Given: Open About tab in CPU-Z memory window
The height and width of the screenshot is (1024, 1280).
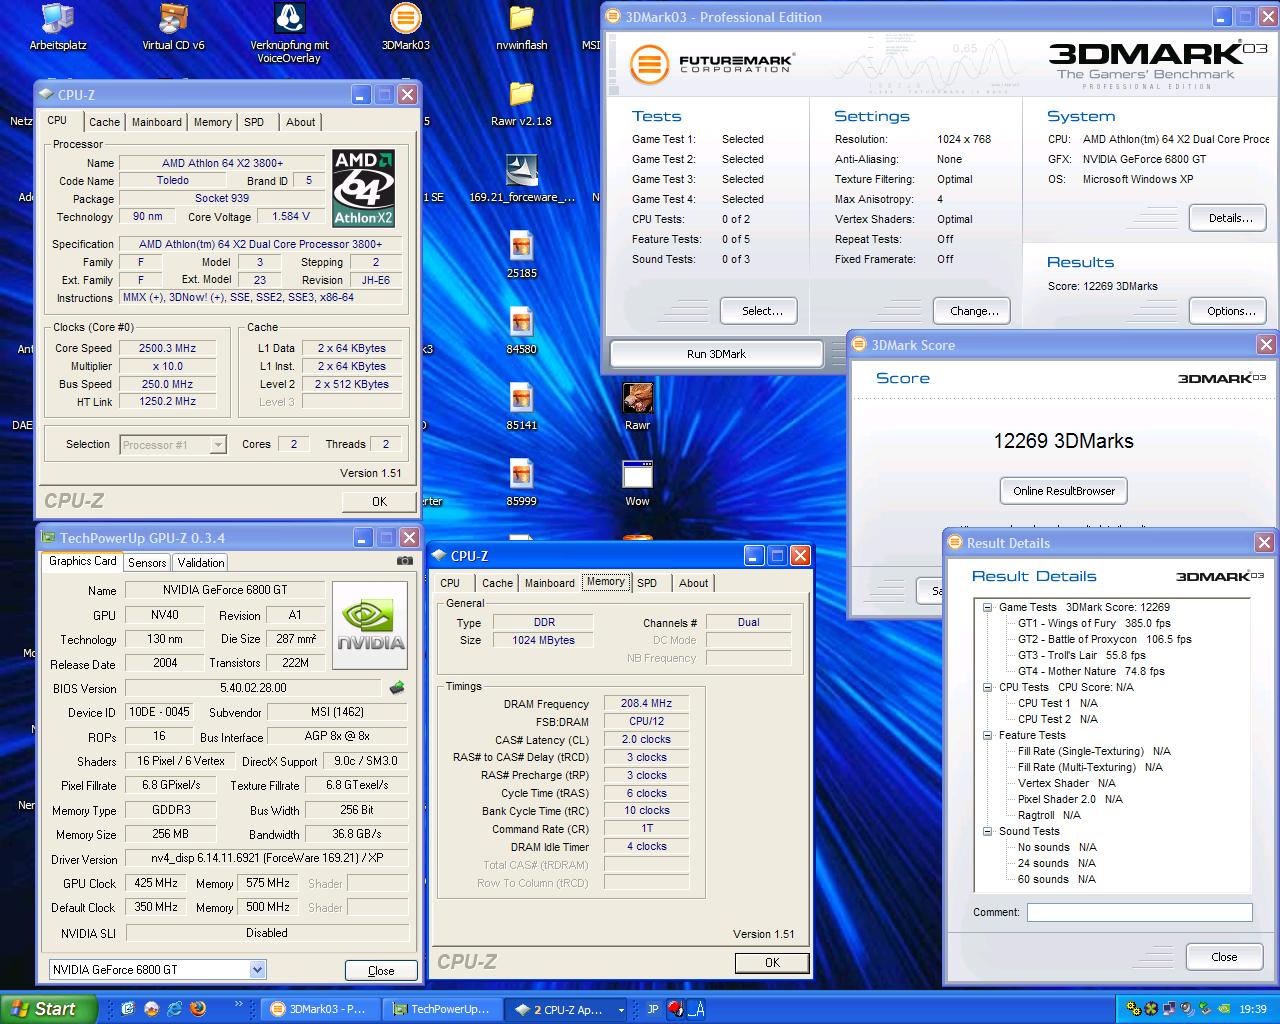Looking at the screenshot, I should 693,583.
